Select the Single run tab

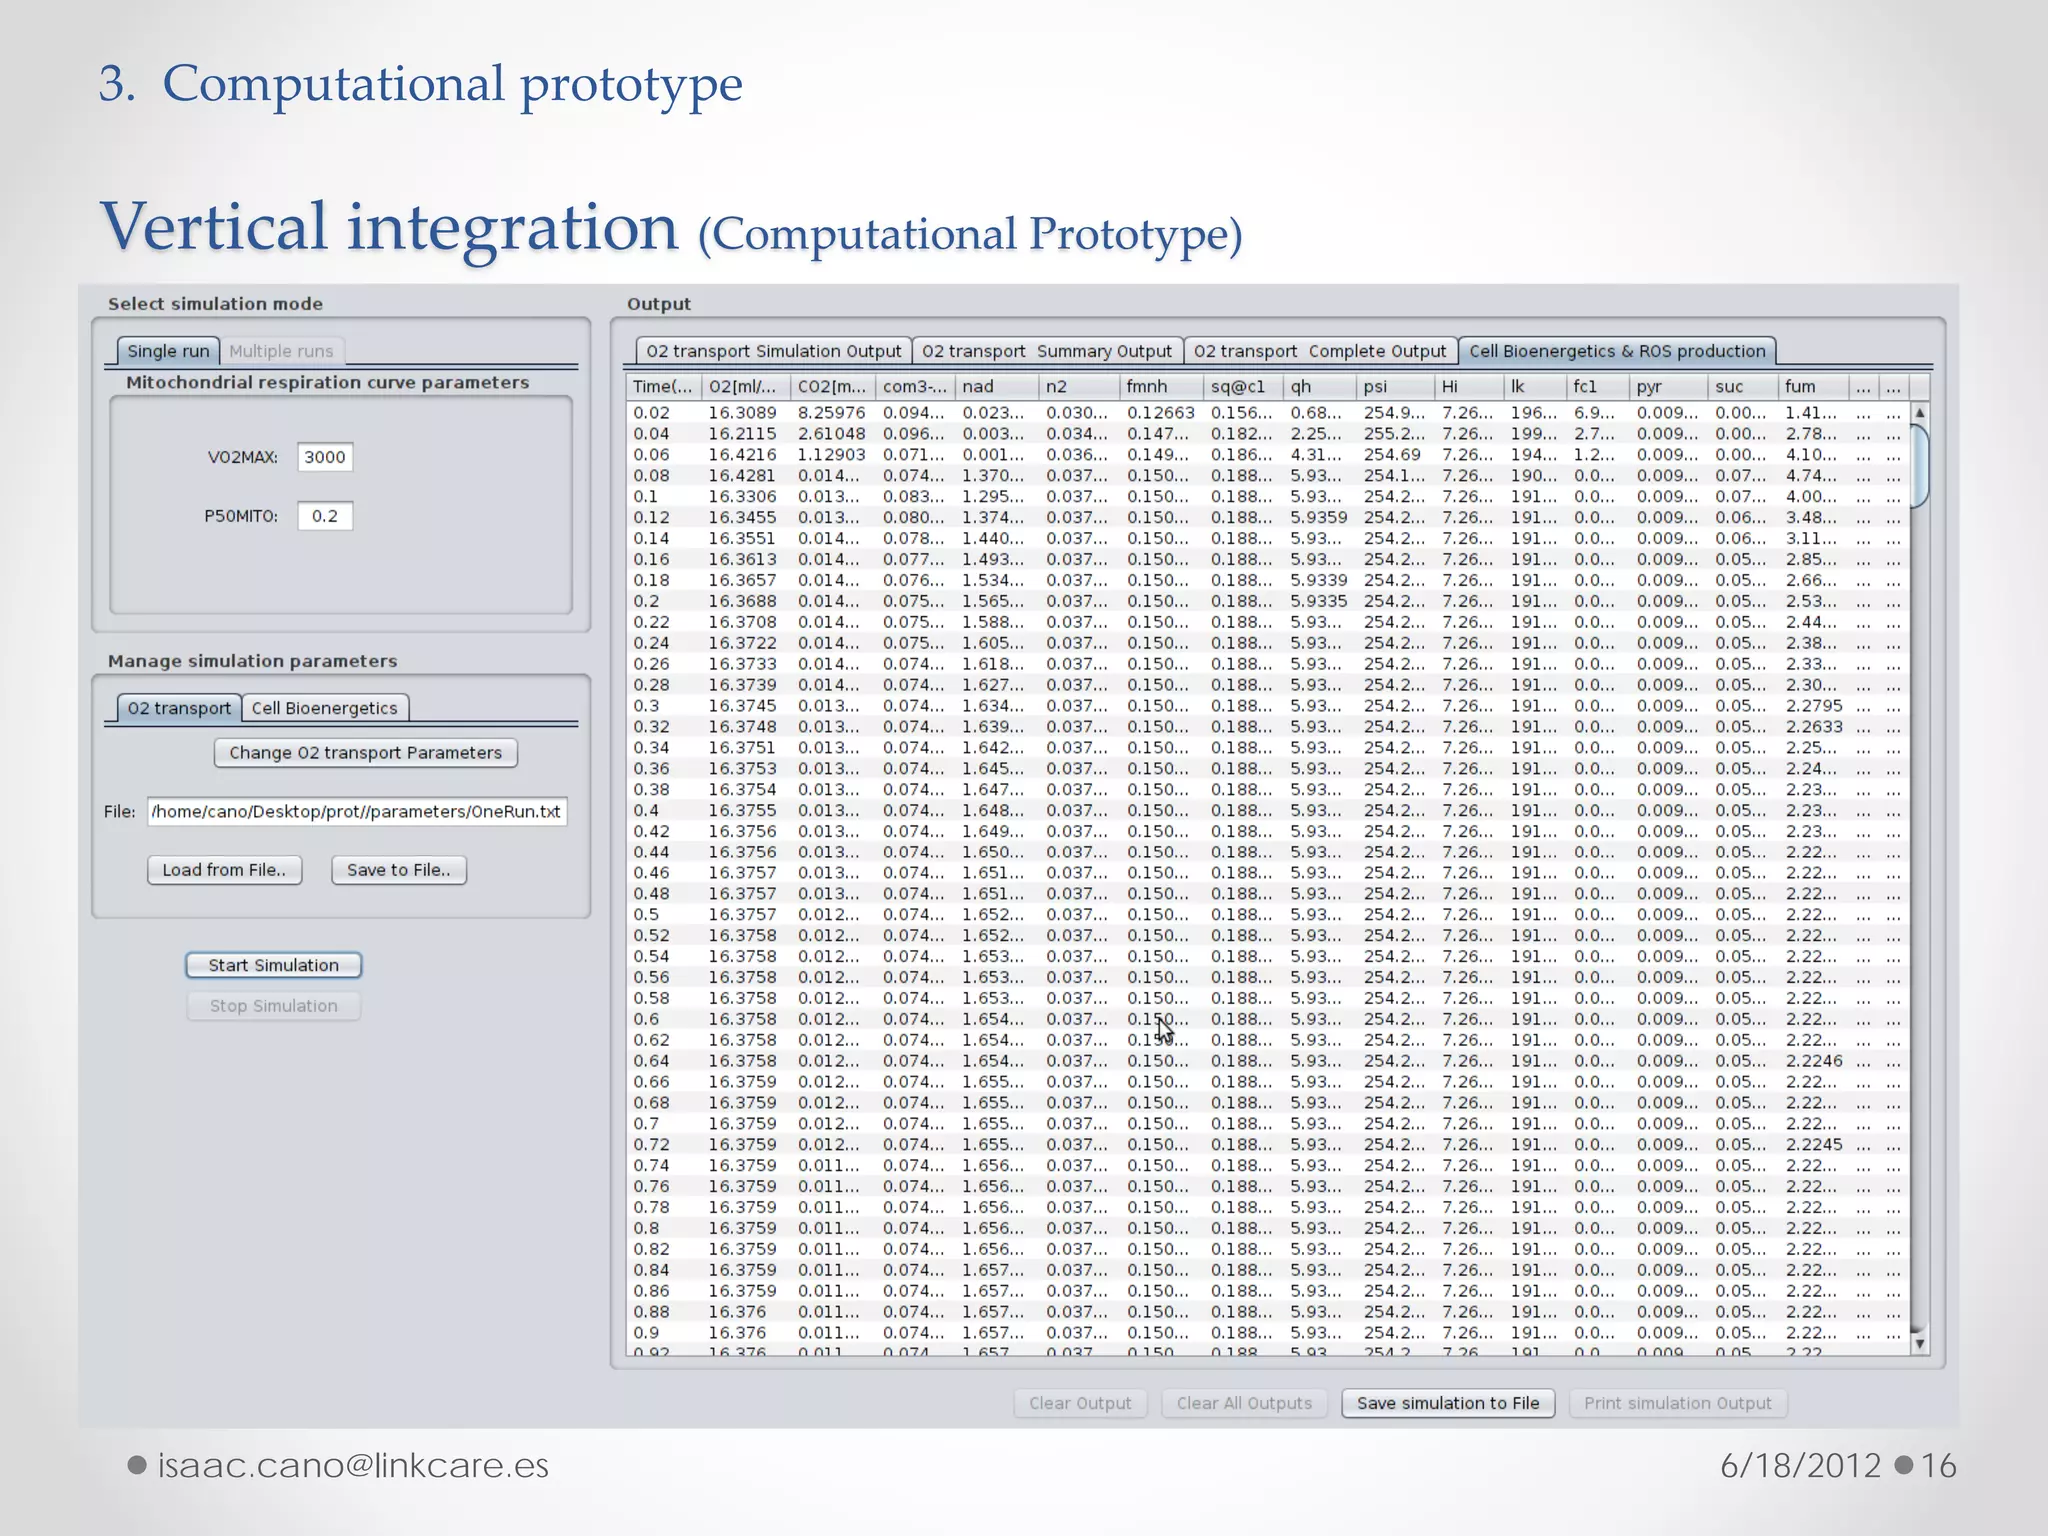pos(168,351)
